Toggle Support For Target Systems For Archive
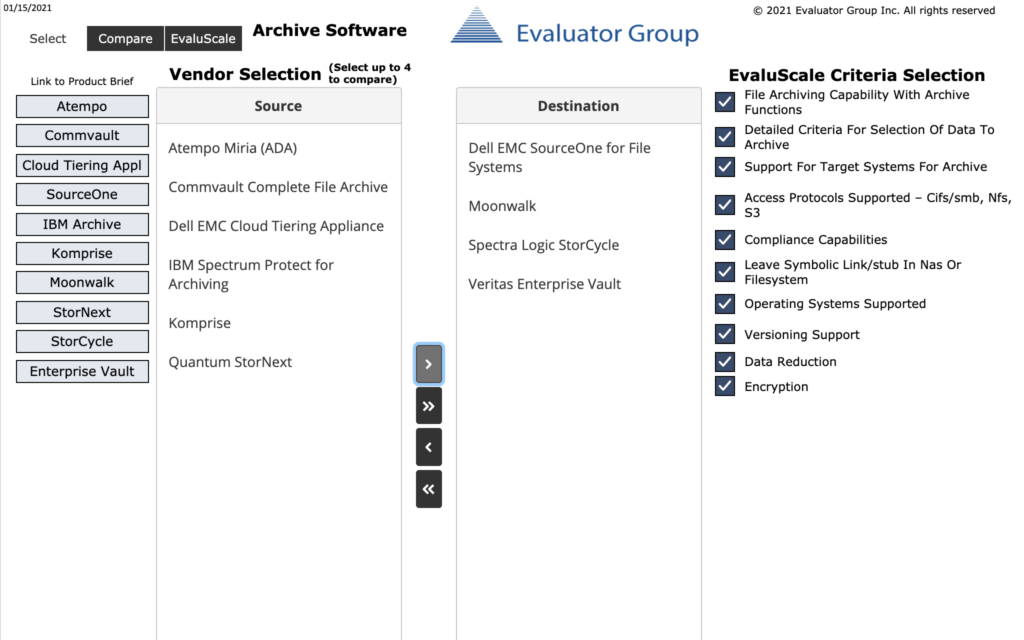The width and height of the screenshot is (1024, 640). [724, 167]
